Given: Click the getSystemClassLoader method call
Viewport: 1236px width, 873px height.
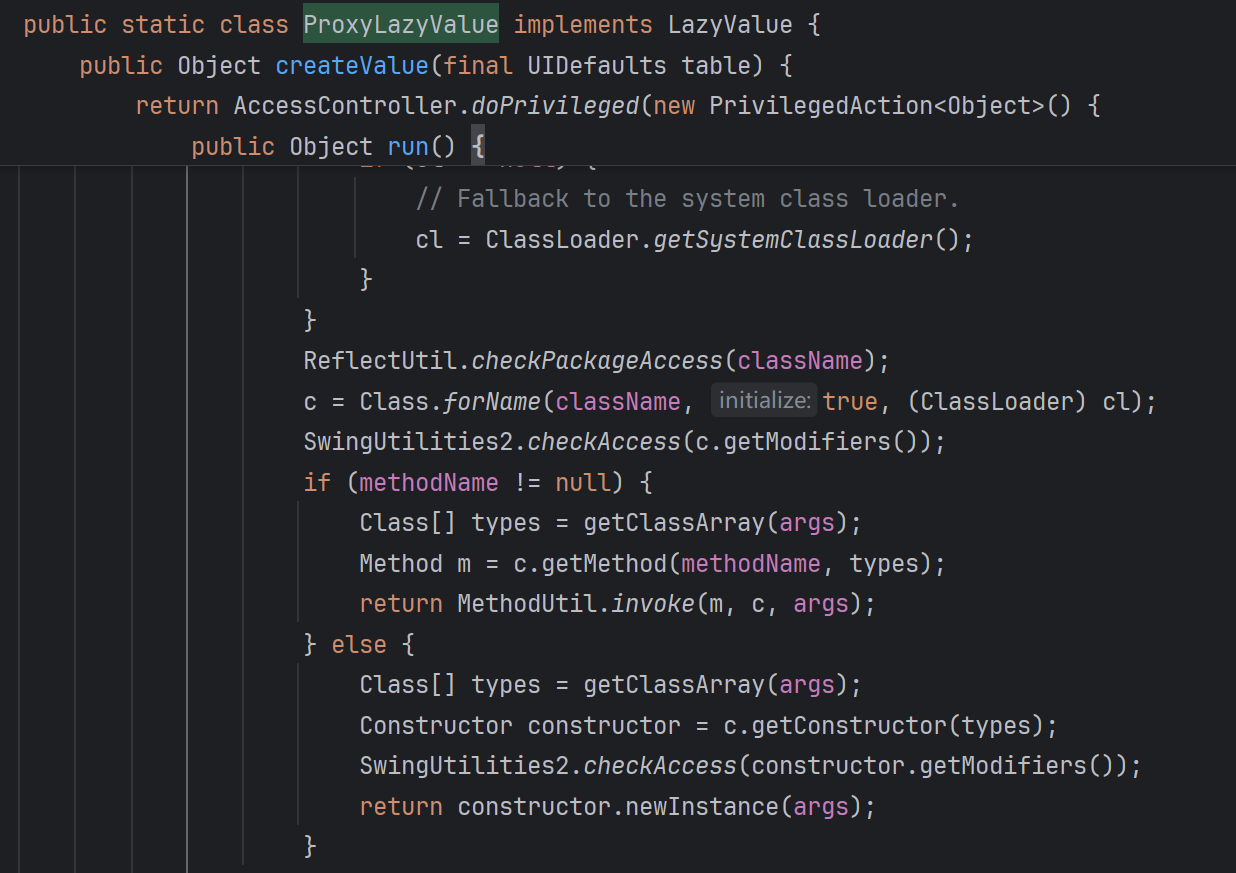Looking at the screenshot, I should pos(792,240).
